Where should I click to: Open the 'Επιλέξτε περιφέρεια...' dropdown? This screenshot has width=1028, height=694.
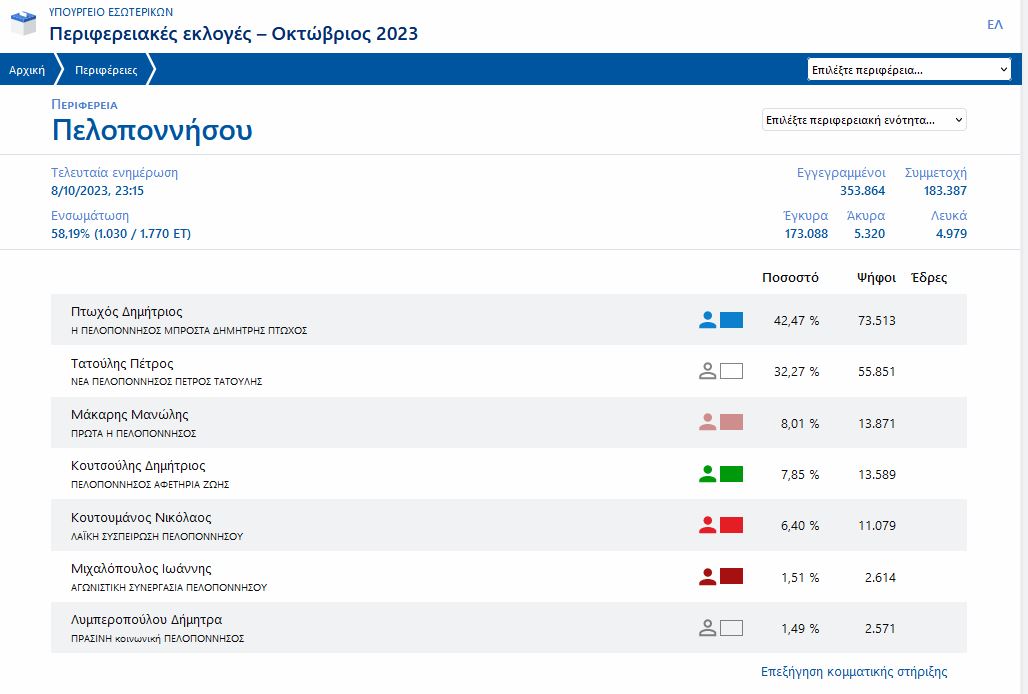tap(909, 70)
